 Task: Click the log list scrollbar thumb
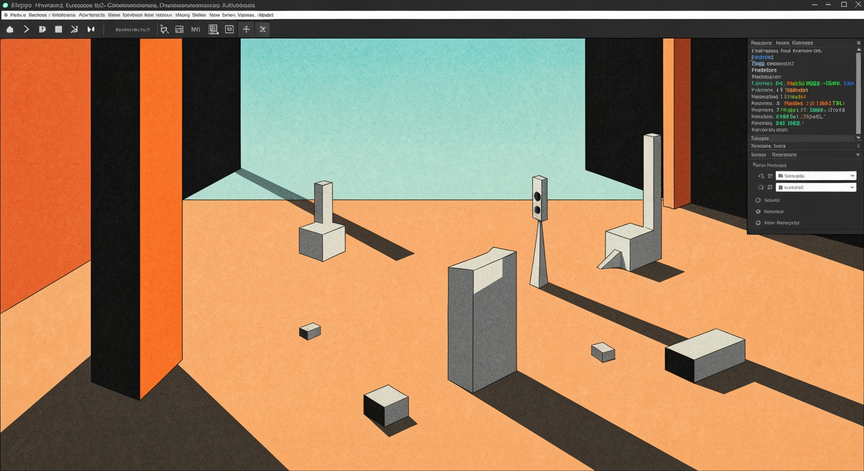pyautogui.click(x=858, y=93)
